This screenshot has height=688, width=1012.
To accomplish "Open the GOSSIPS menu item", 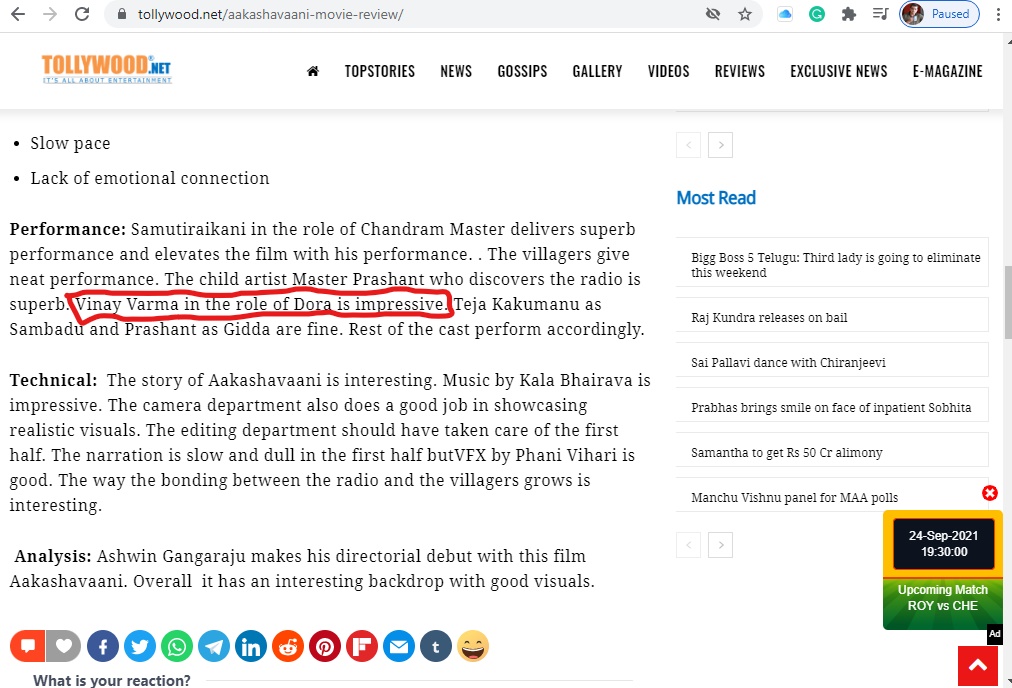I will 522,71.
